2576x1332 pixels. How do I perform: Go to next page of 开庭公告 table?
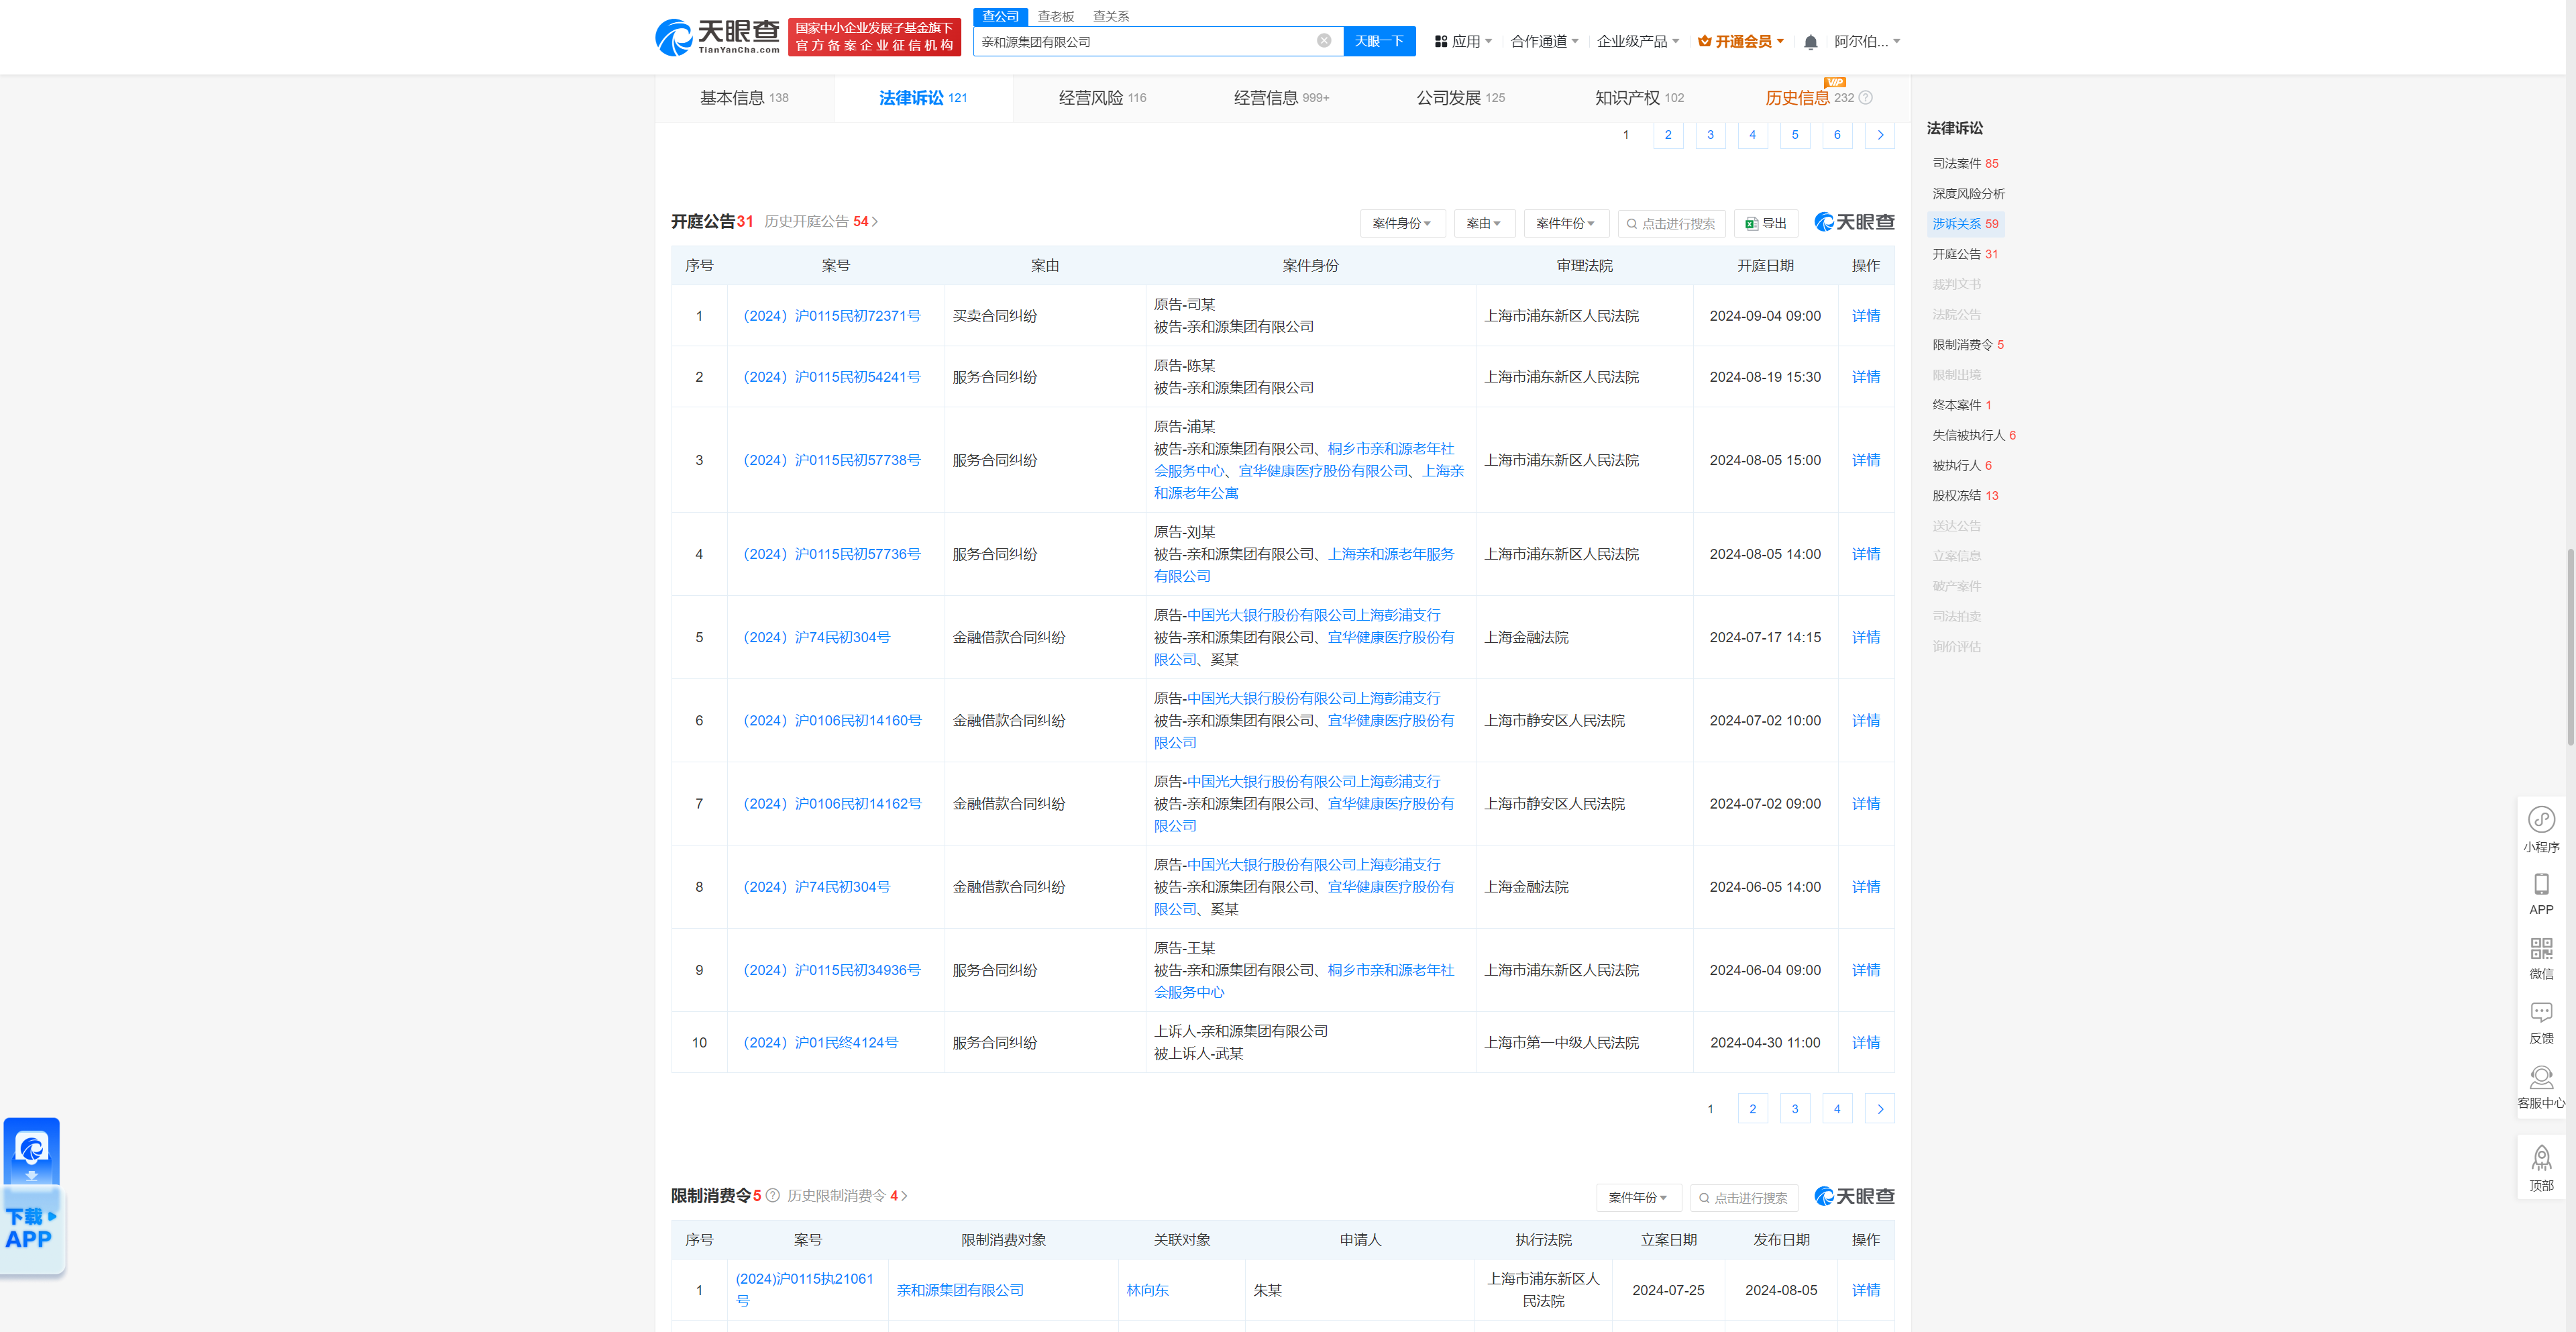pyautogui.click(x=1880, y=1109)
